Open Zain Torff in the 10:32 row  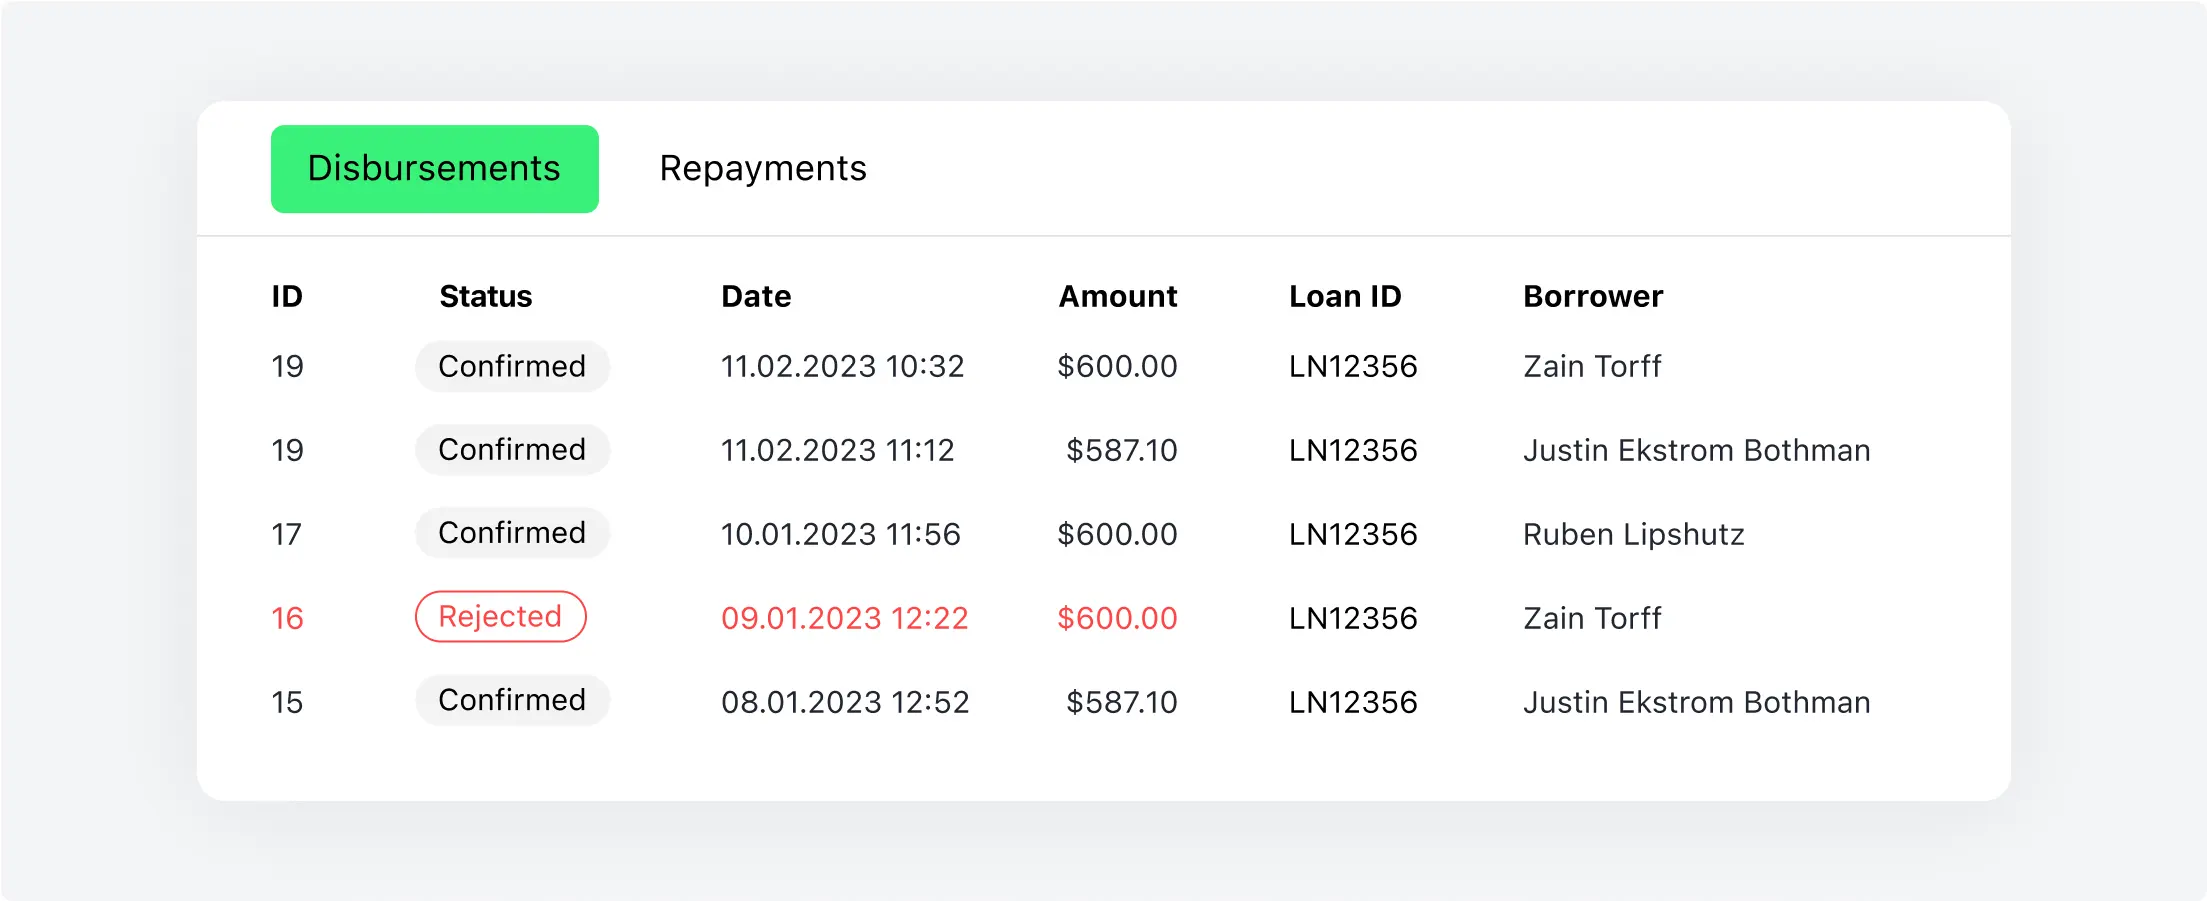click(1592, 367)
